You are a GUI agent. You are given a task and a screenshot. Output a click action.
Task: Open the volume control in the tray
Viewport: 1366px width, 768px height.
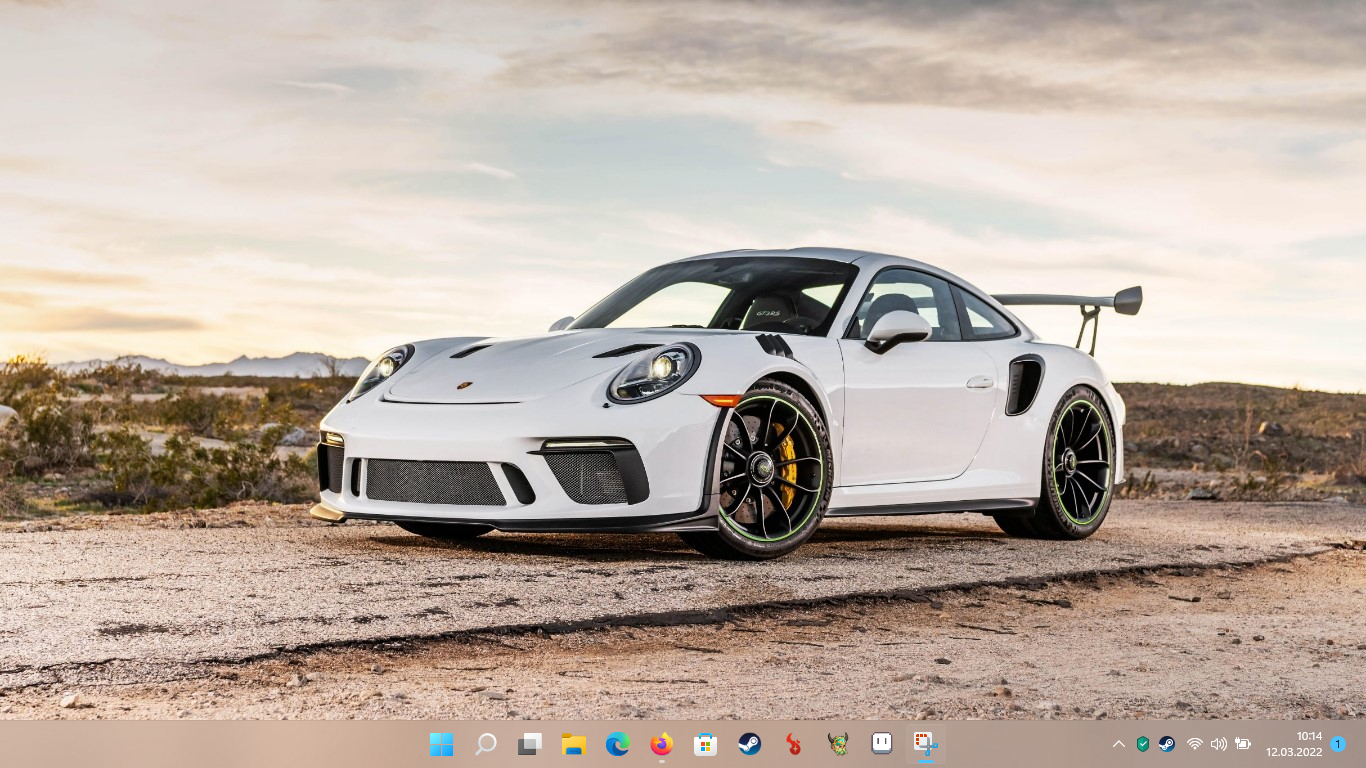1218,744
